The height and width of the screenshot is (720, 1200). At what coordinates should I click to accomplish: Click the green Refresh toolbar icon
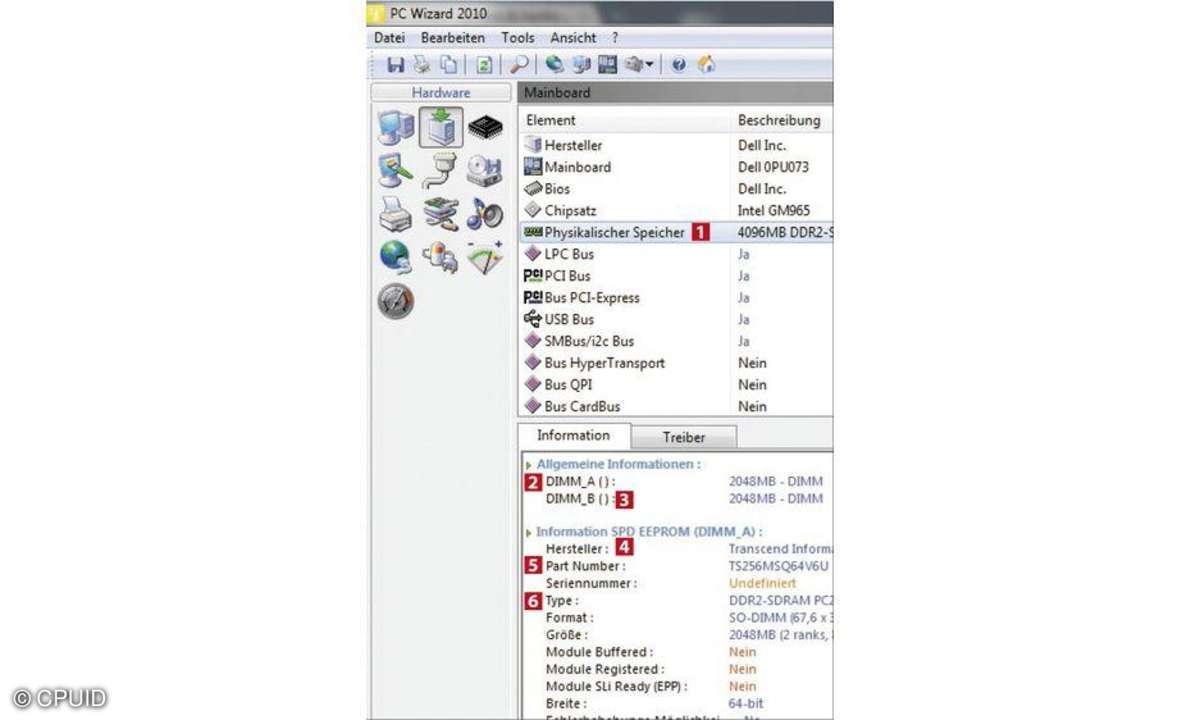click(484, 65)
